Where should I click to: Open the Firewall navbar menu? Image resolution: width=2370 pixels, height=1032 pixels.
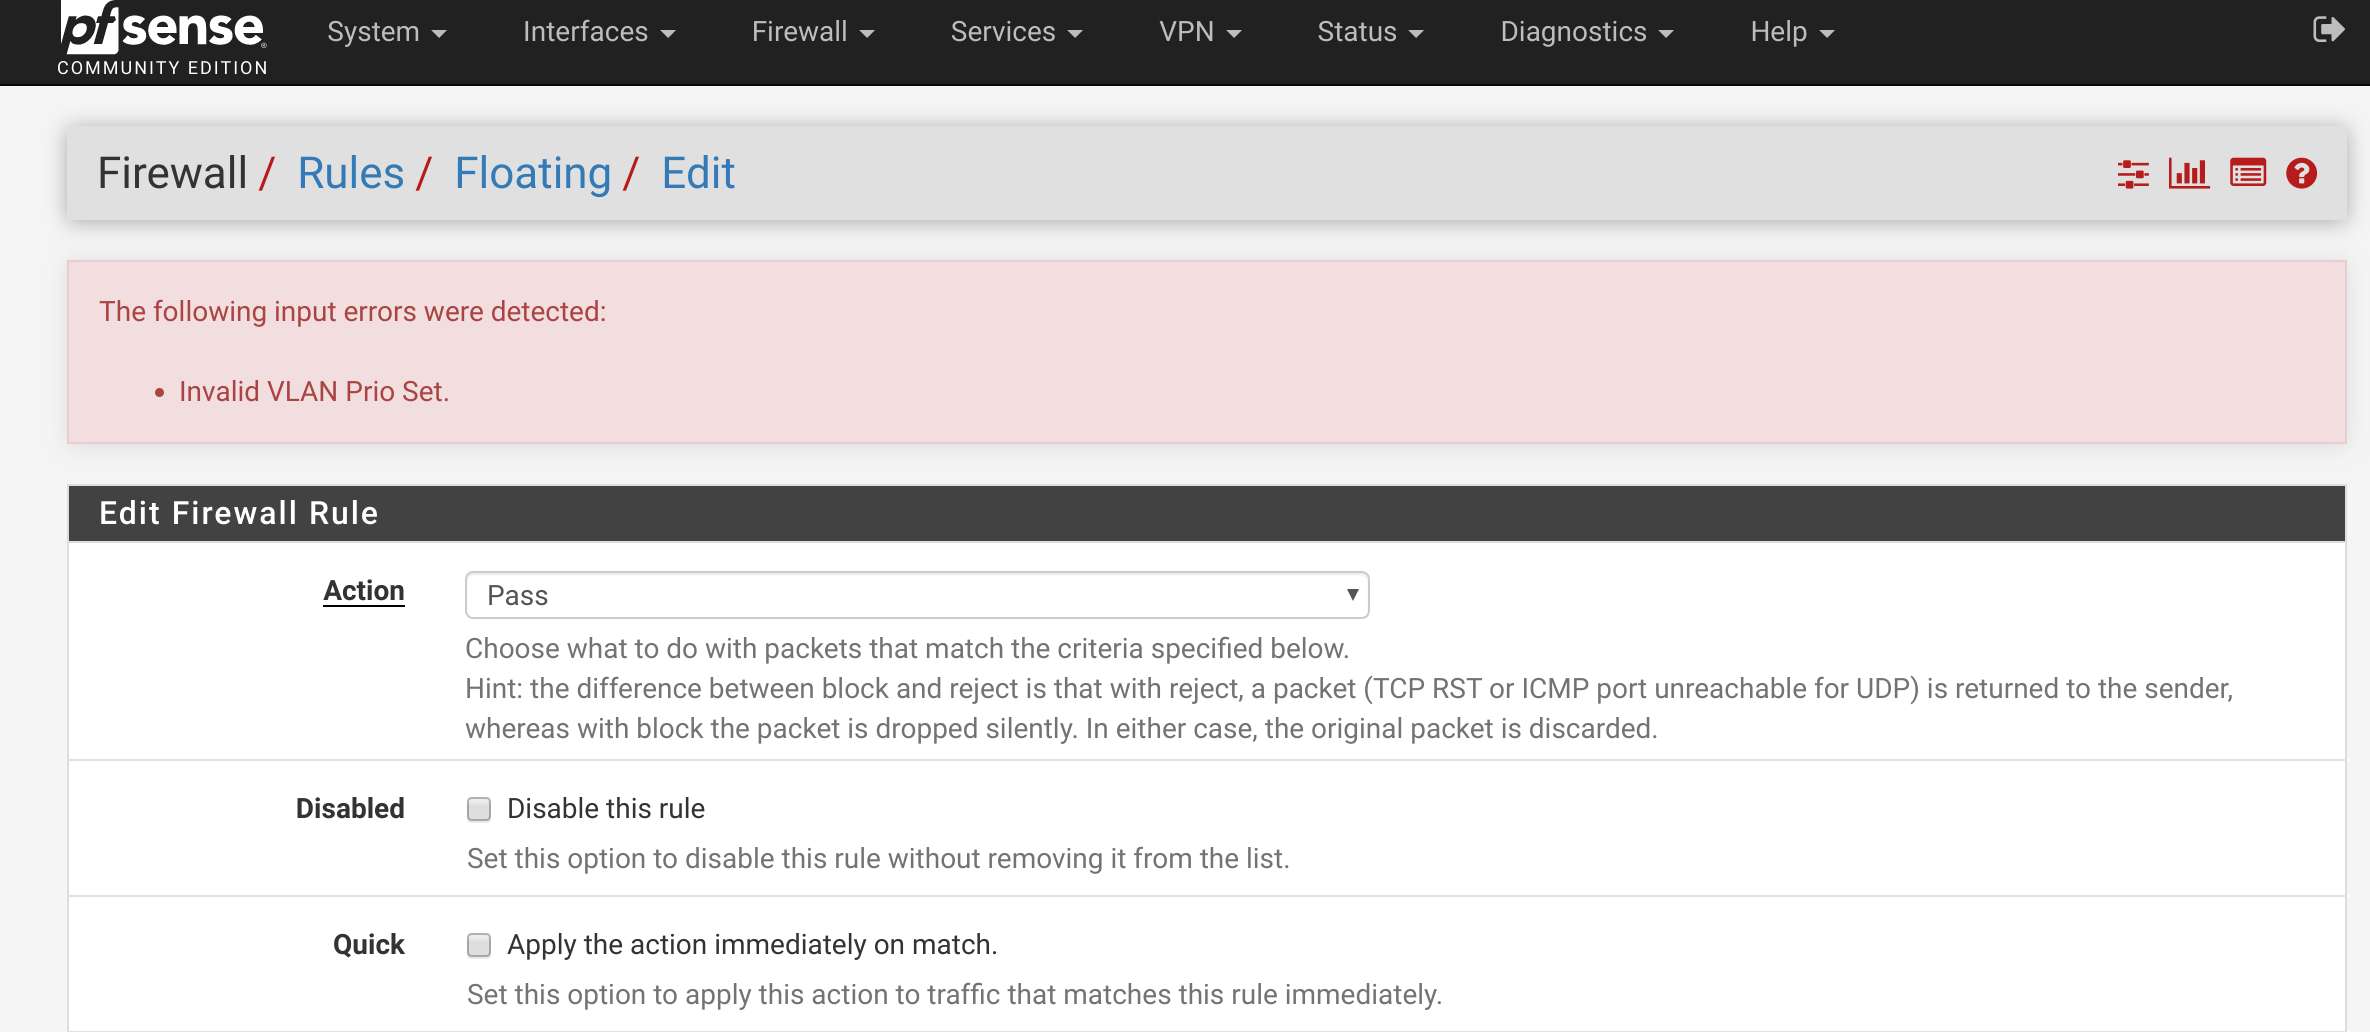coord(812,32)
